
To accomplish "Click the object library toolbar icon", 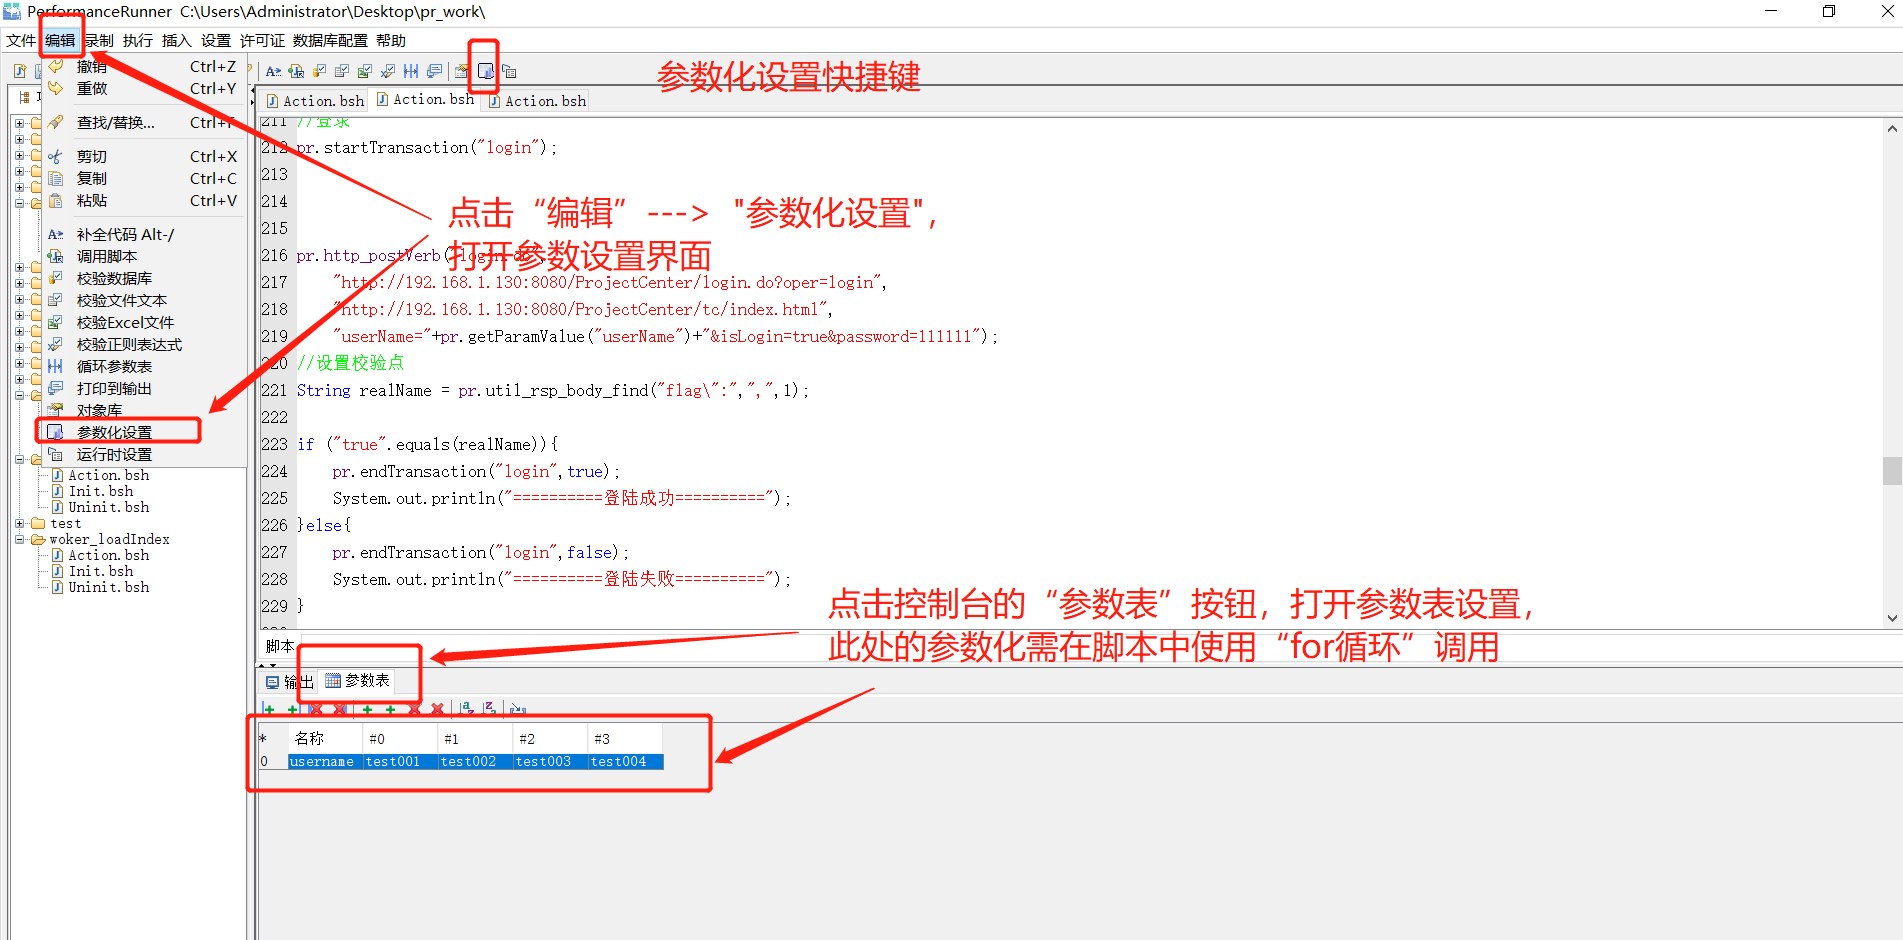I will point(461,71).
